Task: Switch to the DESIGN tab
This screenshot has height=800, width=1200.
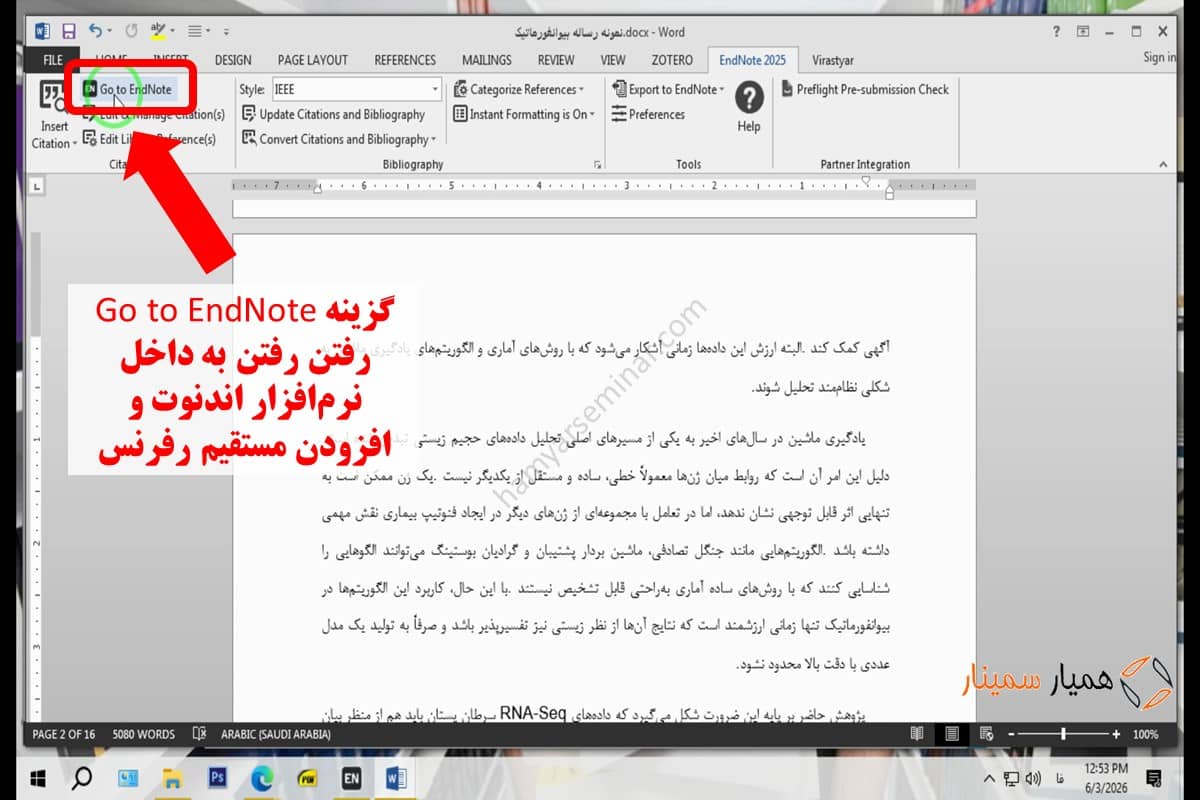Action: pos(233,60)
